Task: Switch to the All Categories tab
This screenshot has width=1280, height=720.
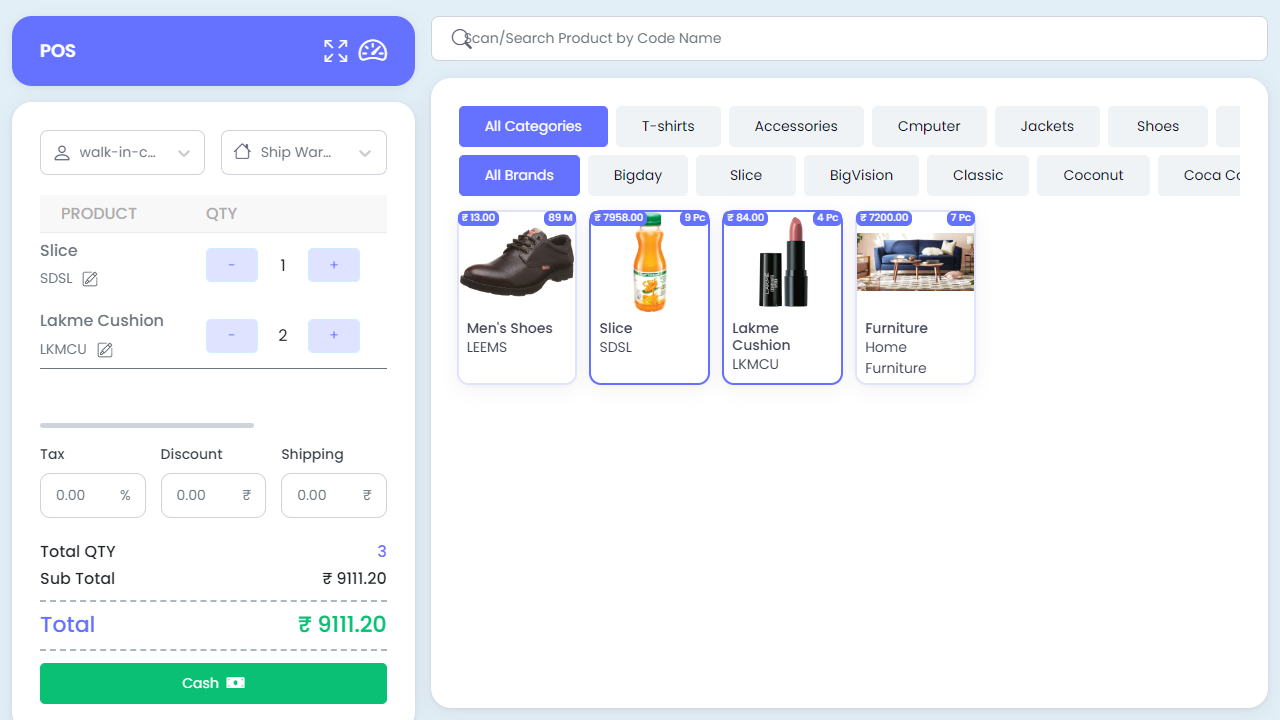Action: click(533, 126)
